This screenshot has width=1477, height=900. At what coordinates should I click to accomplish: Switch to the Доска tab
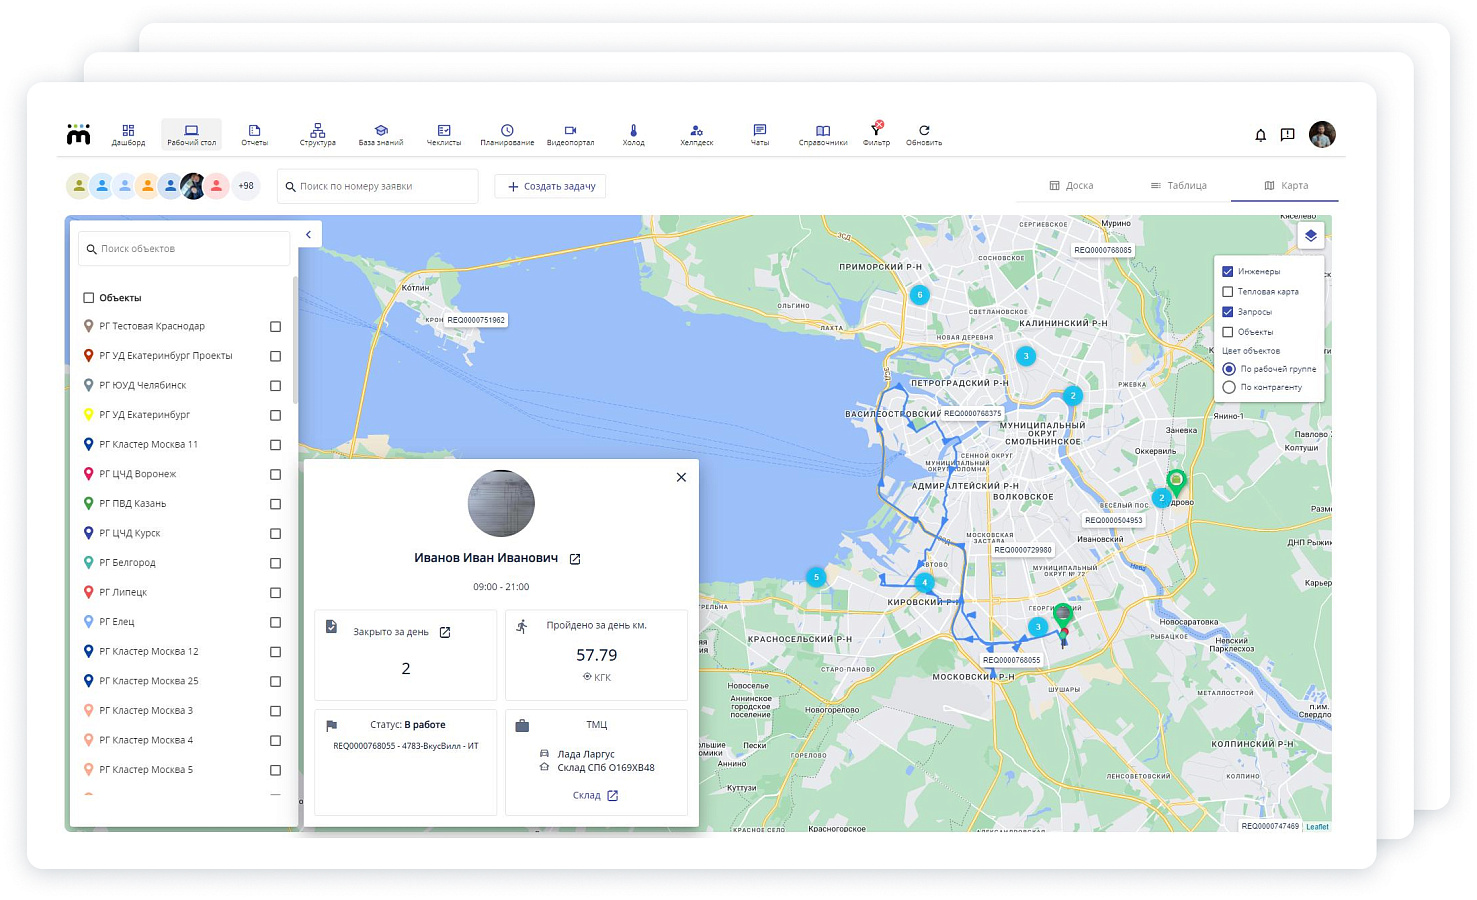pos(1071,186)
